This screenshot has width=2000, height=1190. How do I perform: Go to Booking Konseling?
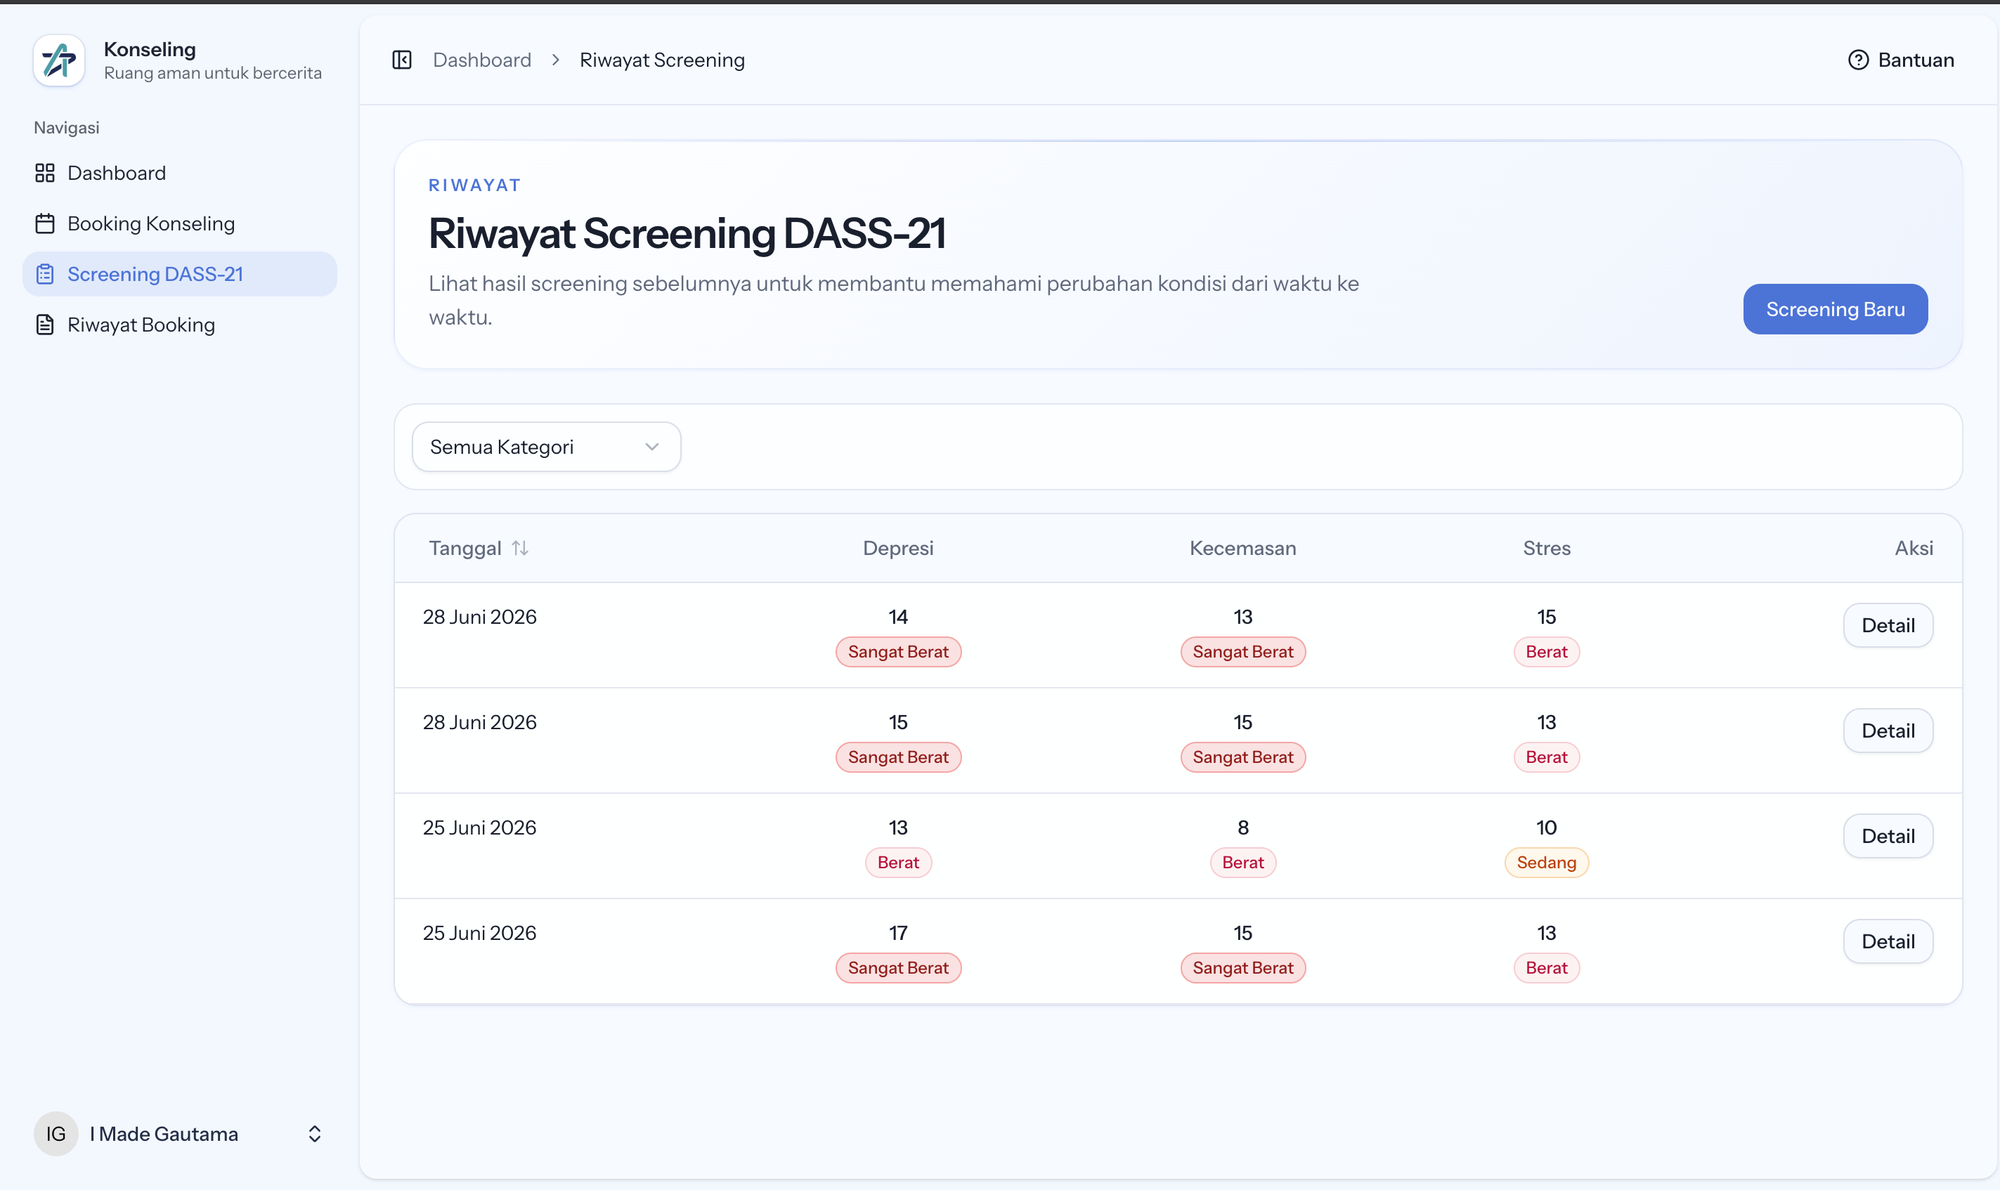click(x=180, y=224)
